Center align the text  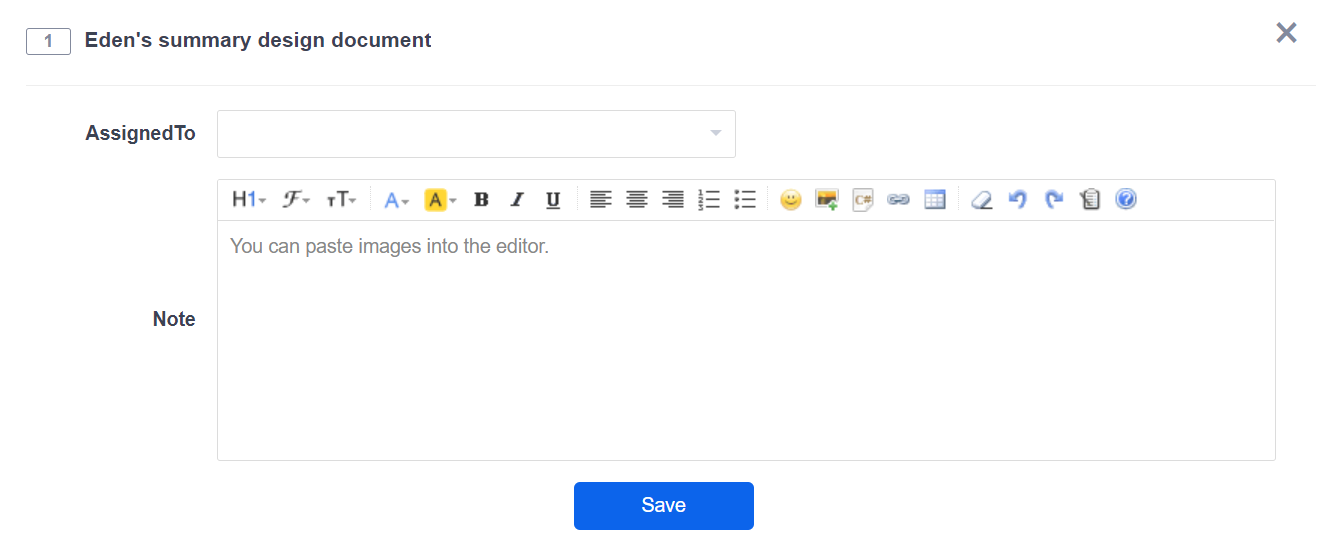click(636, 200)
